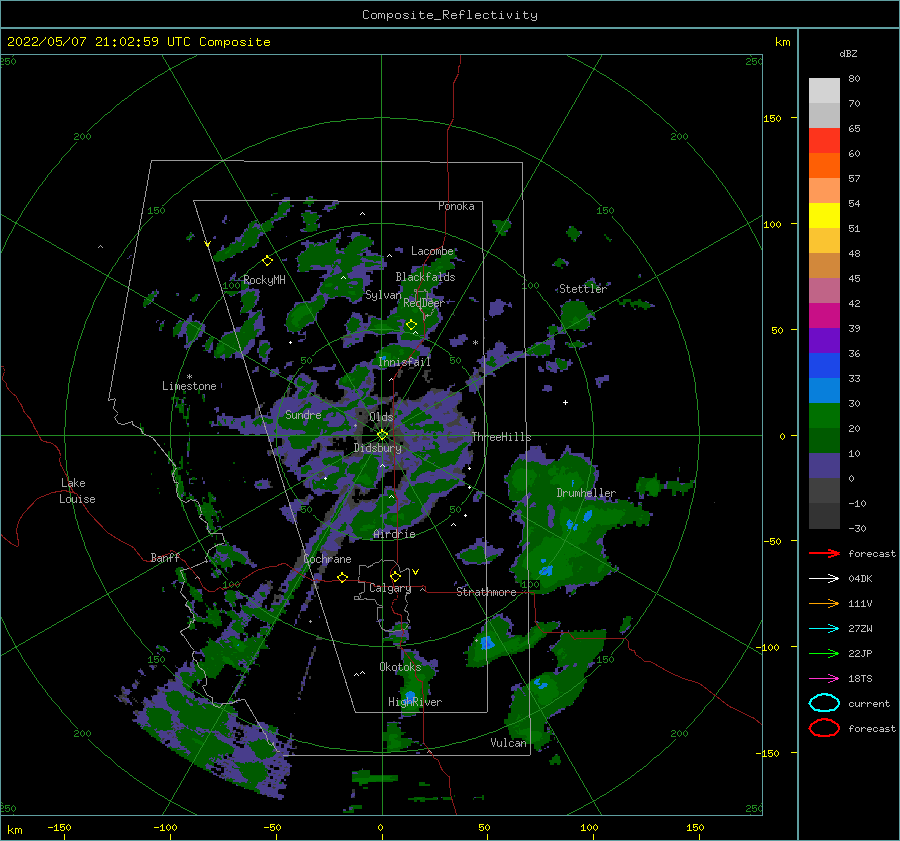This screenshot has width=900, height=841.
Task: Select the 39 dBZ purple color swatch
Action: (824, 340)
